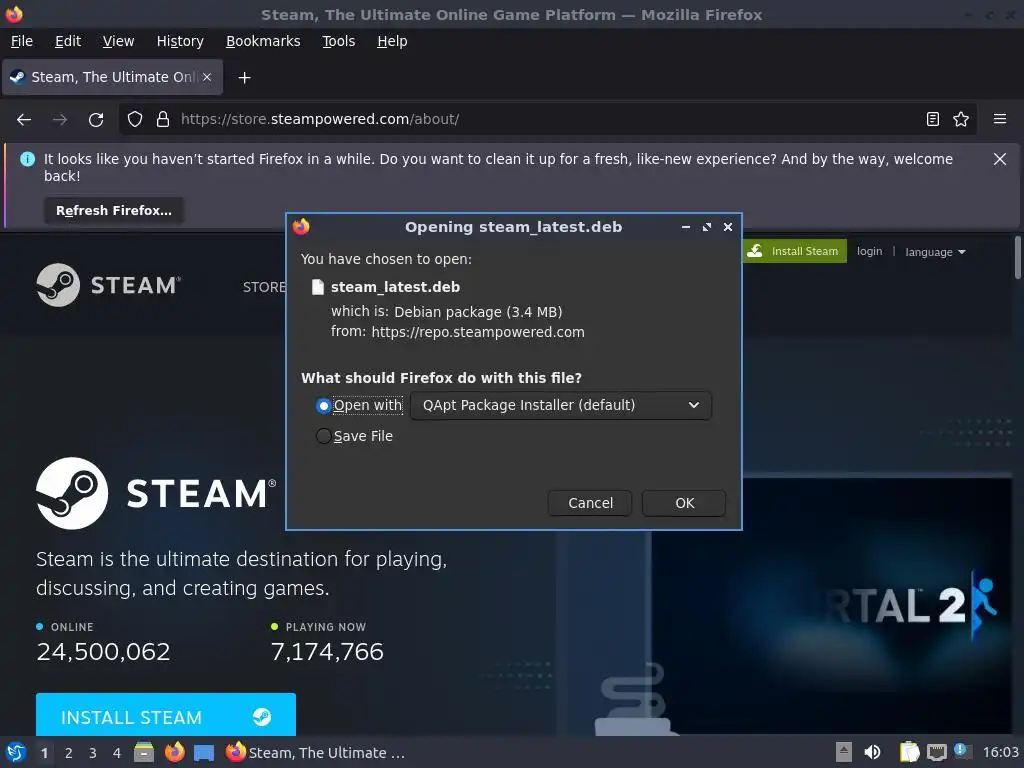Open the volume control tray icon

click(x=872, y=752)
